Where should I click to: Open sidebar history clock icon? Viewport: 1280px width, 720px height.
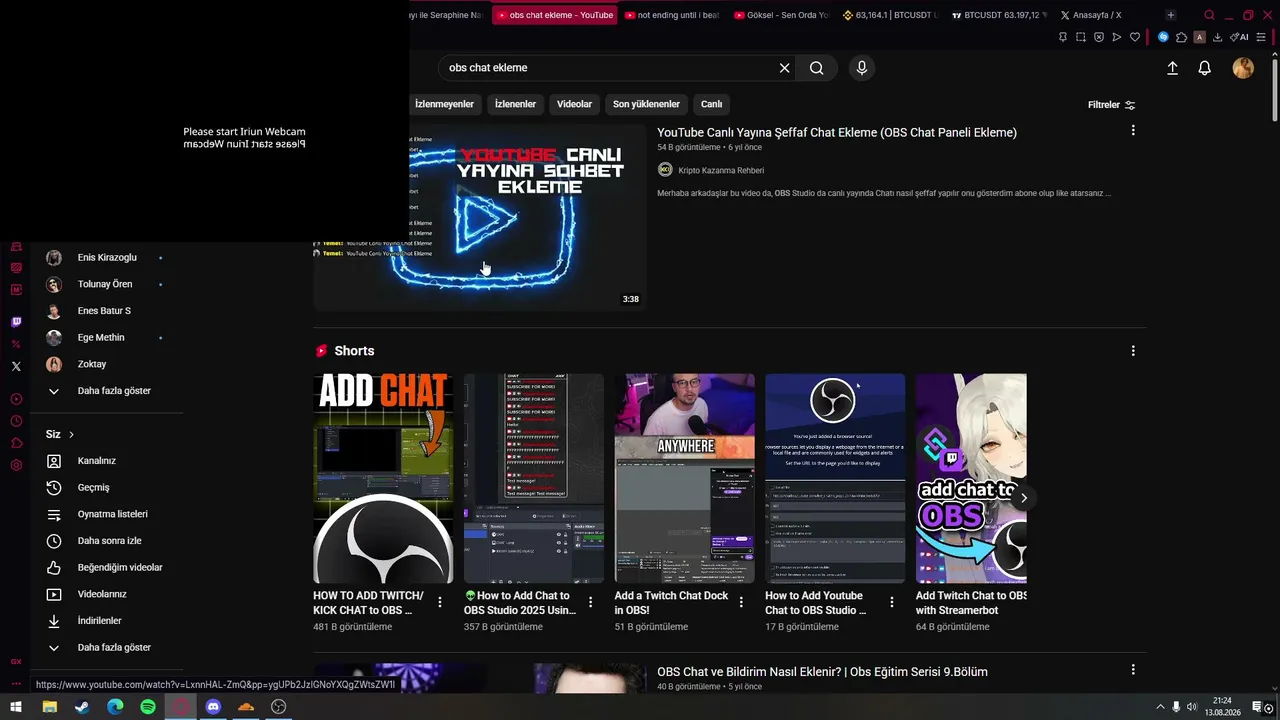[16, 421]
